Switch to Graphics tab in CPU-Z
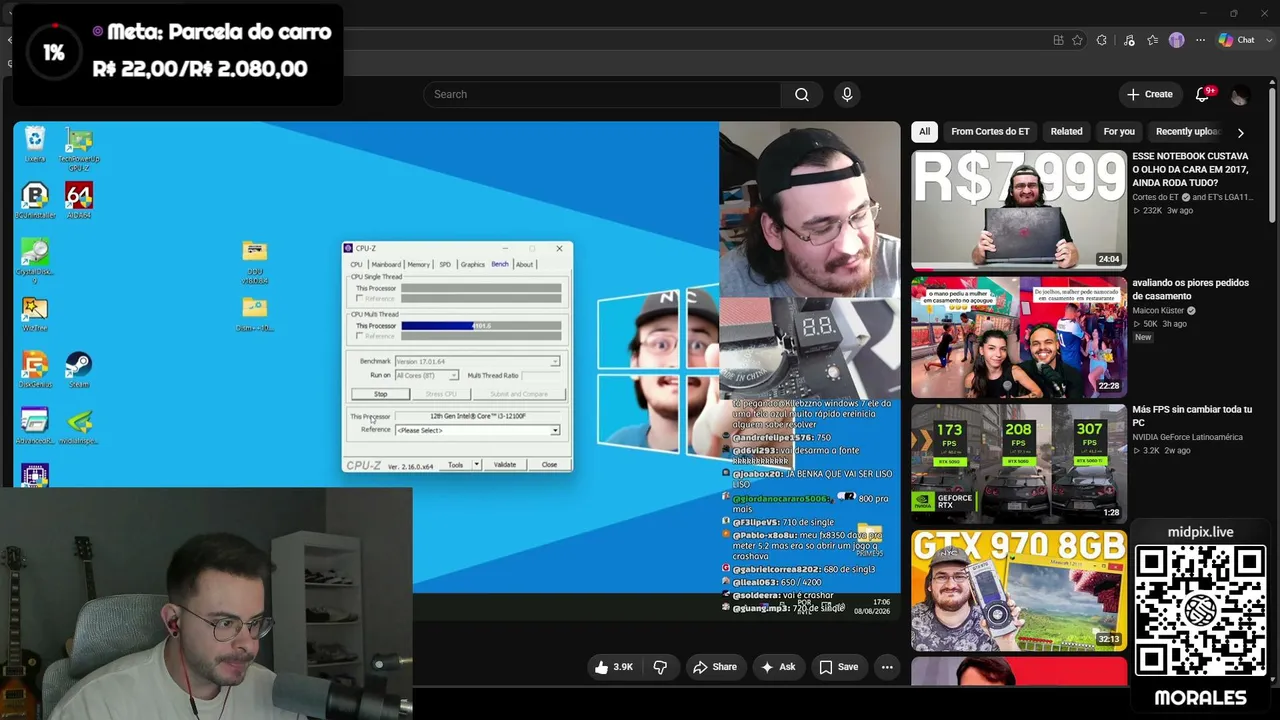 472,264
